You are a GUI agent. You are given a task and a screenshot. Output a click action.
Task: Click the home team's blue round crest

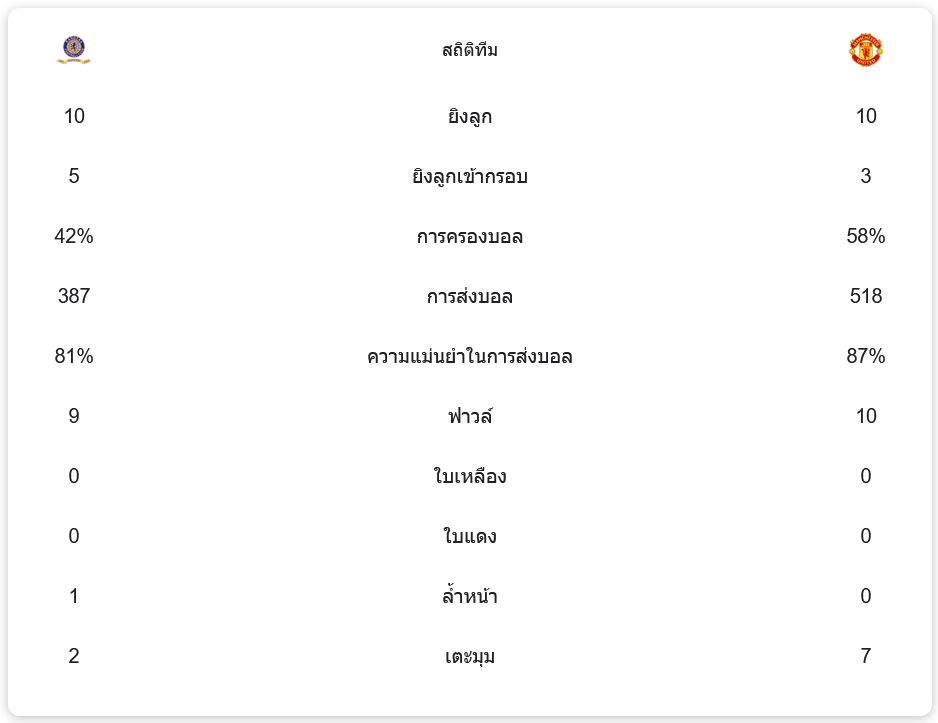point(74,50)
